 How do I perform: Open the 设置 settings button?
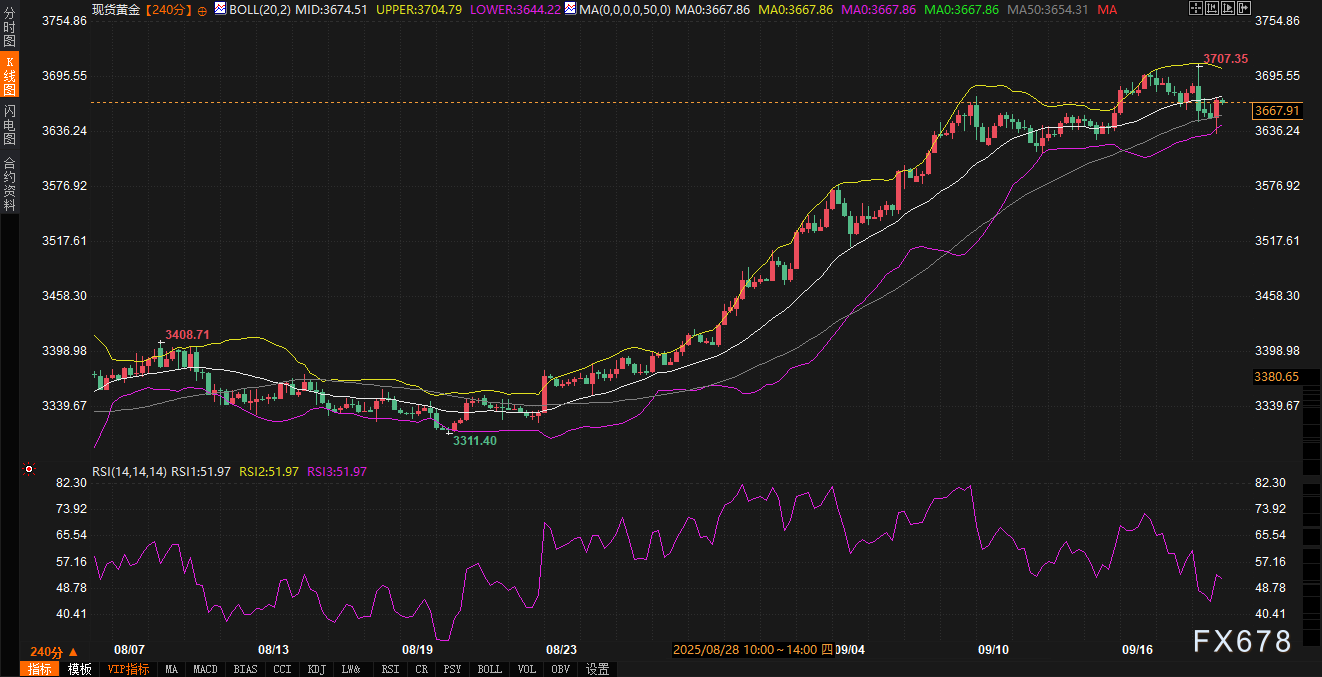[x=598, y=669]
